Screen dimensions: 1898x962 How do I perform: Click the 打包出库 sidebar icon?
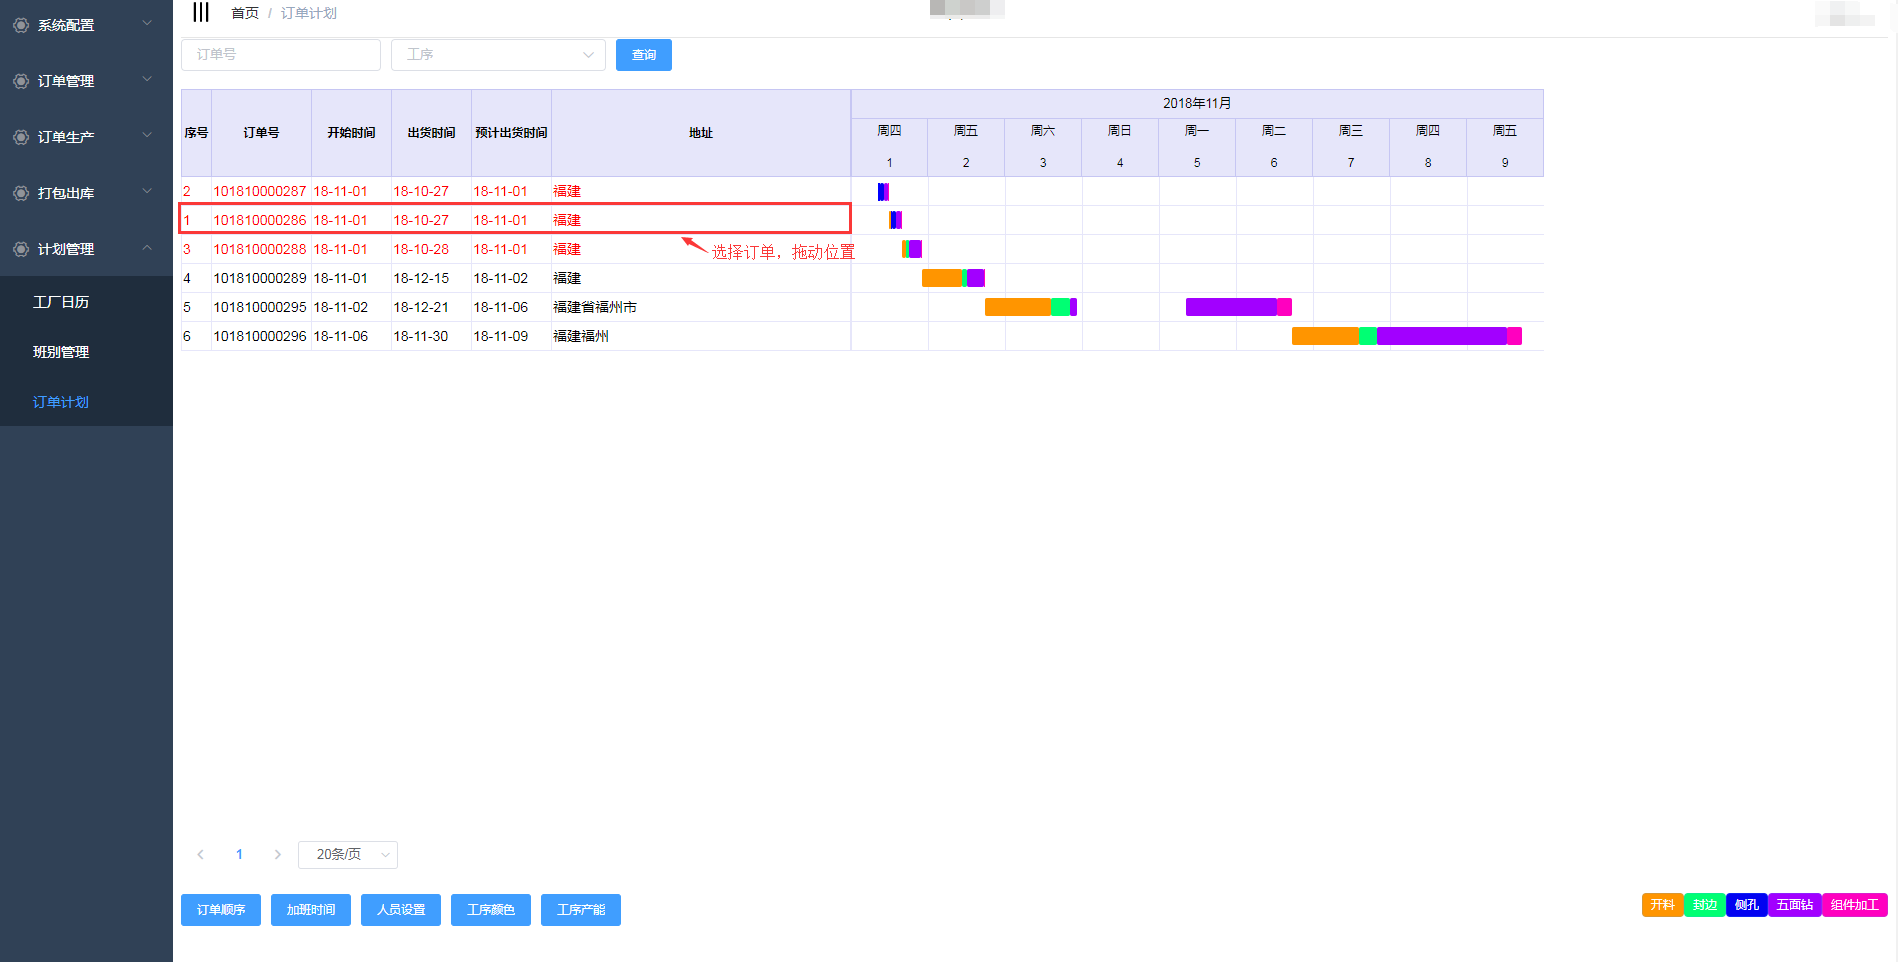coord(21,193)
